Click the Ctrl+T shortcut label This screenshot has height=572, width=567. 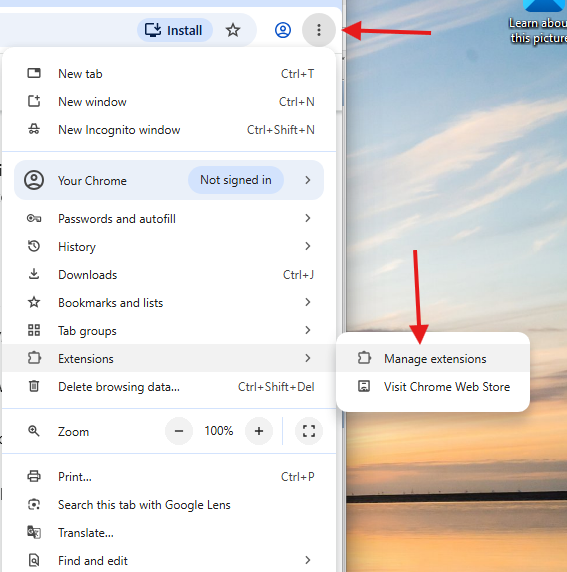pos(297,74)
